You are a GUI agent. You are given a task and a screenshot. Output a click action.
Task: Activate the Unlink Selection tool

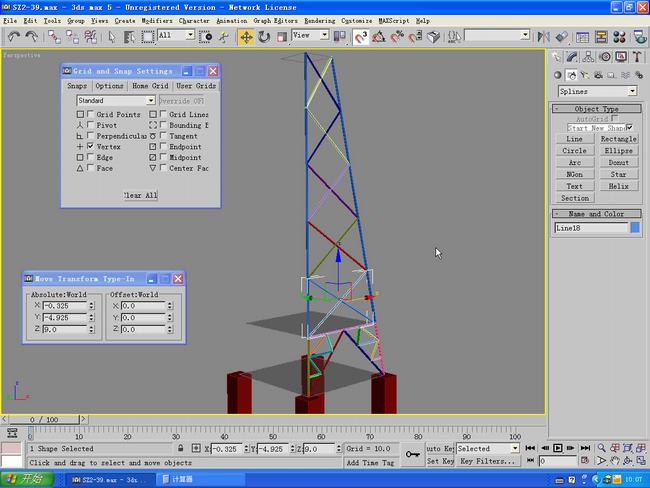[x=72, y=37]
